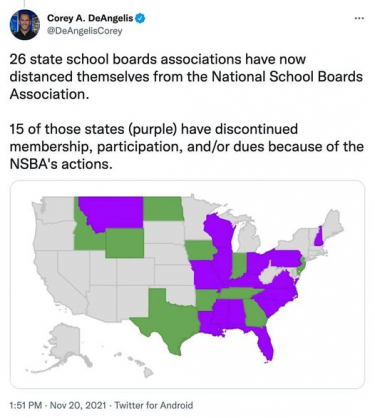This screenshot has height=418, width=375.
Task: Select green Iowa on the map
Action: click(x=199, y=250)
